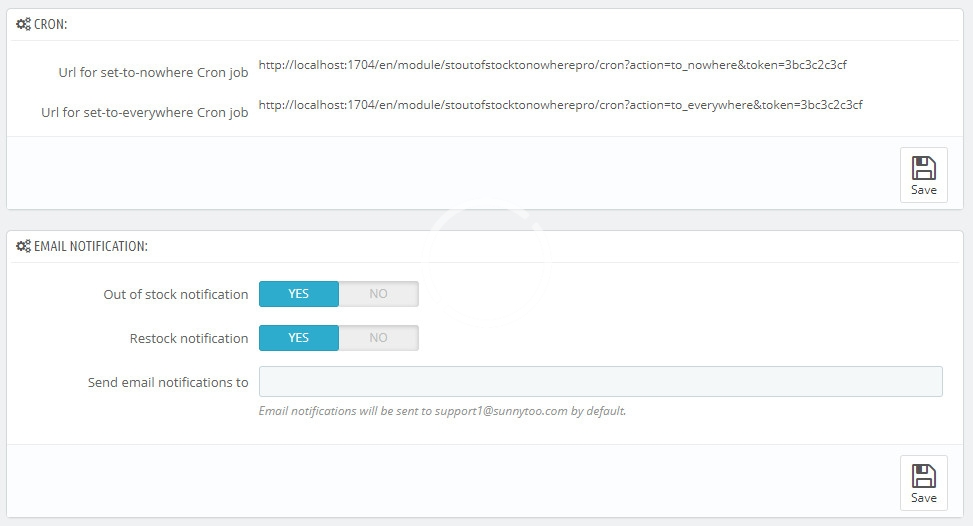Click the Restock notification label
Viewport: 973px width, 526px height.
[x=188, y=338]
